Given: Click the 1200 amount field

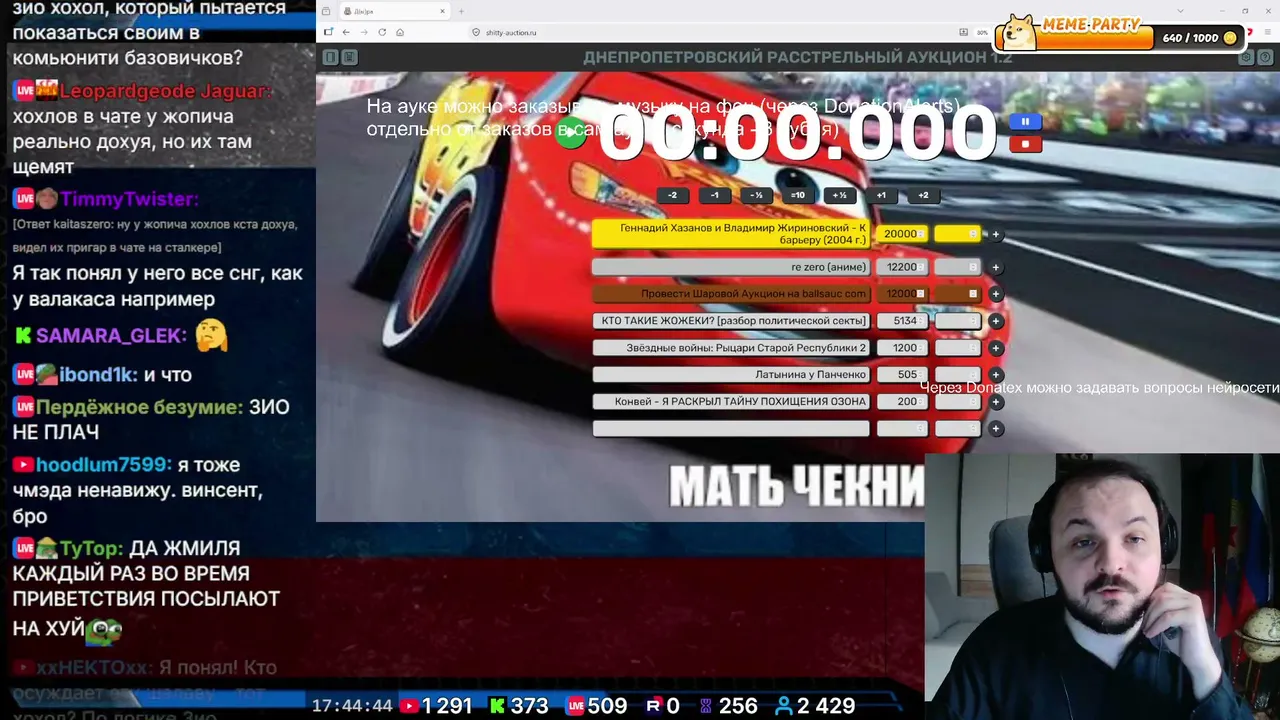Looking at the screenshot, I should [x=902, y=348].
